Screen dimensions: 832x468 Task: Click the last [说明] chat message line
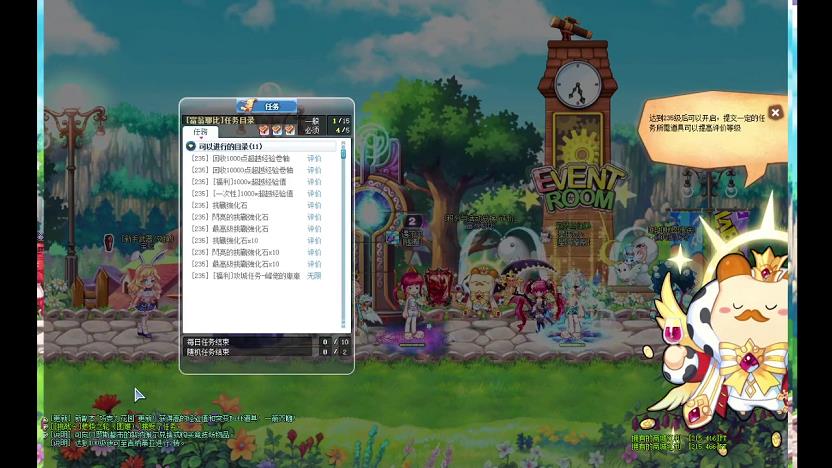[x=117, y=443]
